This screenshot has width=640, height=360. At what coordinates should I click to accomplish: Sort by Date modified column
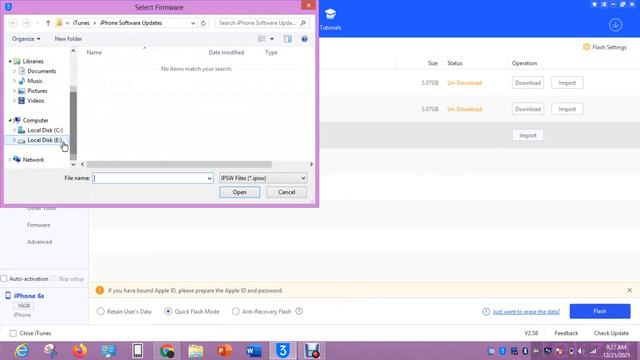226,52
